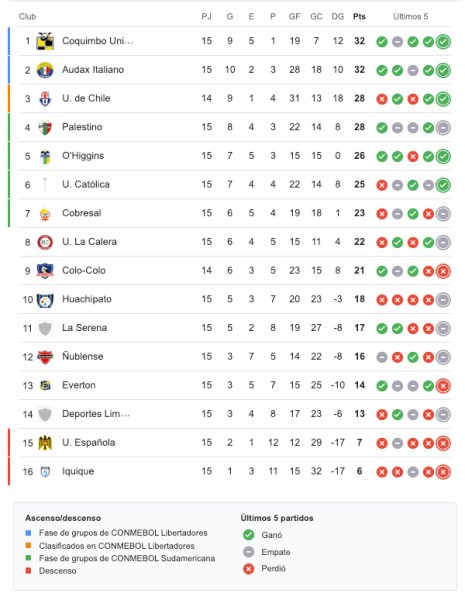
Task: Click the Everton team name
Action: click(79, 385)
